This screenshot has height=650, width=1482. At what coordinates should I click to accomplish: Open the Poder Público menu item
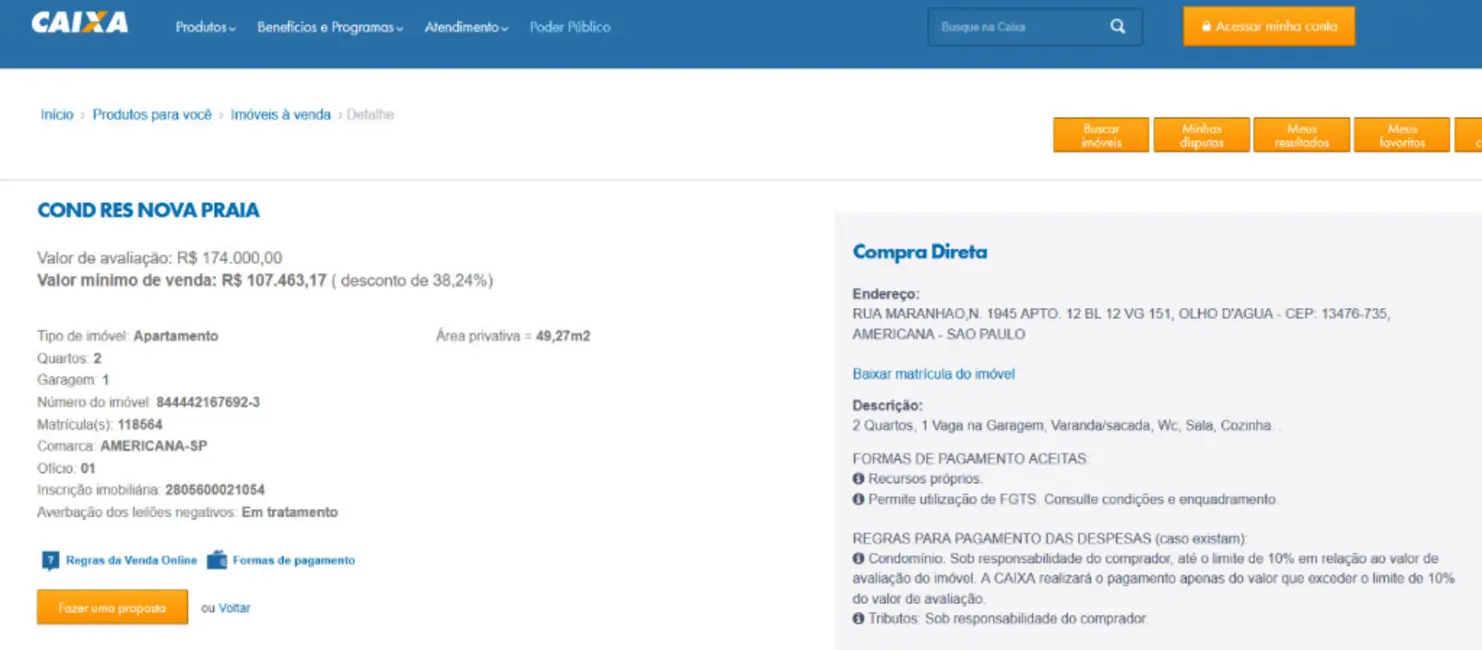(x=570, y=27)
